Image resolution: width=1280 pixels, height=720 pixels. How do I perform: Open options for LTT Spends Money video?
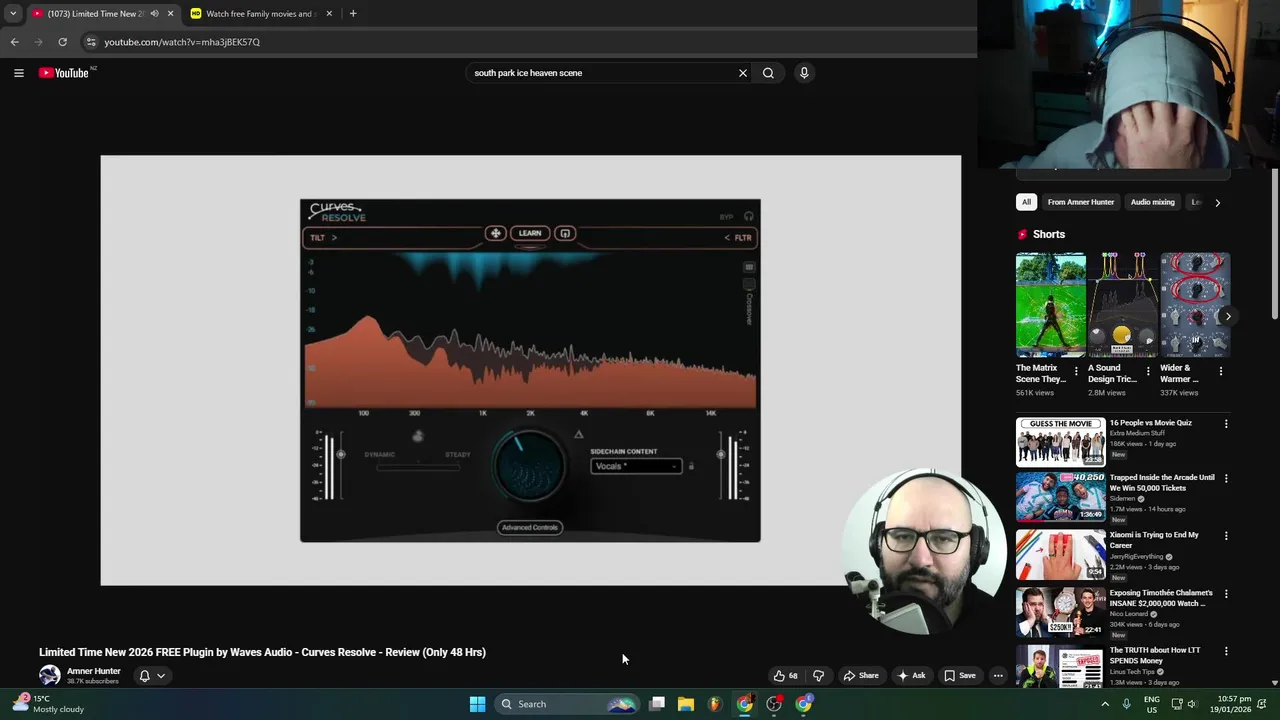pos(1226,651)
